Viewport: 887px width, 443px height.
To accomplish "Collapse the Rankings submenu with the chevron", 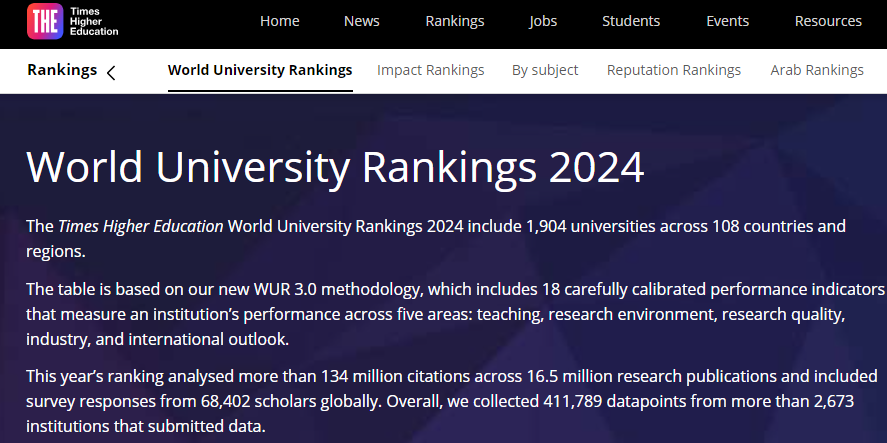I will pos(111,72).
